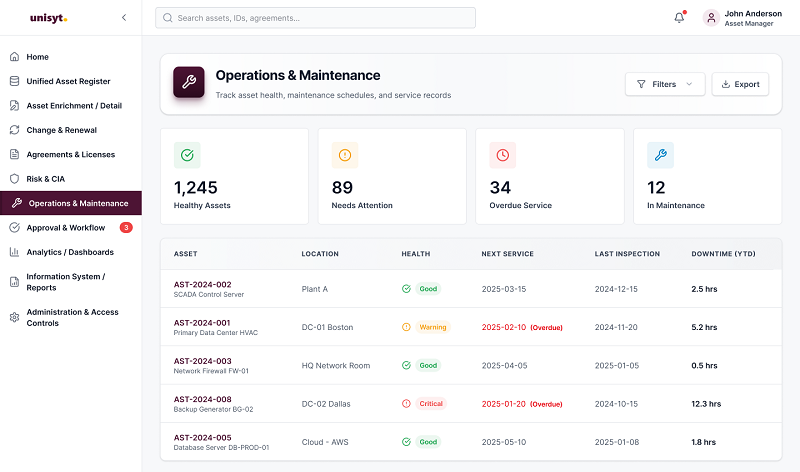Image resolution: width=800 pixels, height=472 pixels.
Task: Open Administration & Access Controls
Action: click(x=72, y=317)
